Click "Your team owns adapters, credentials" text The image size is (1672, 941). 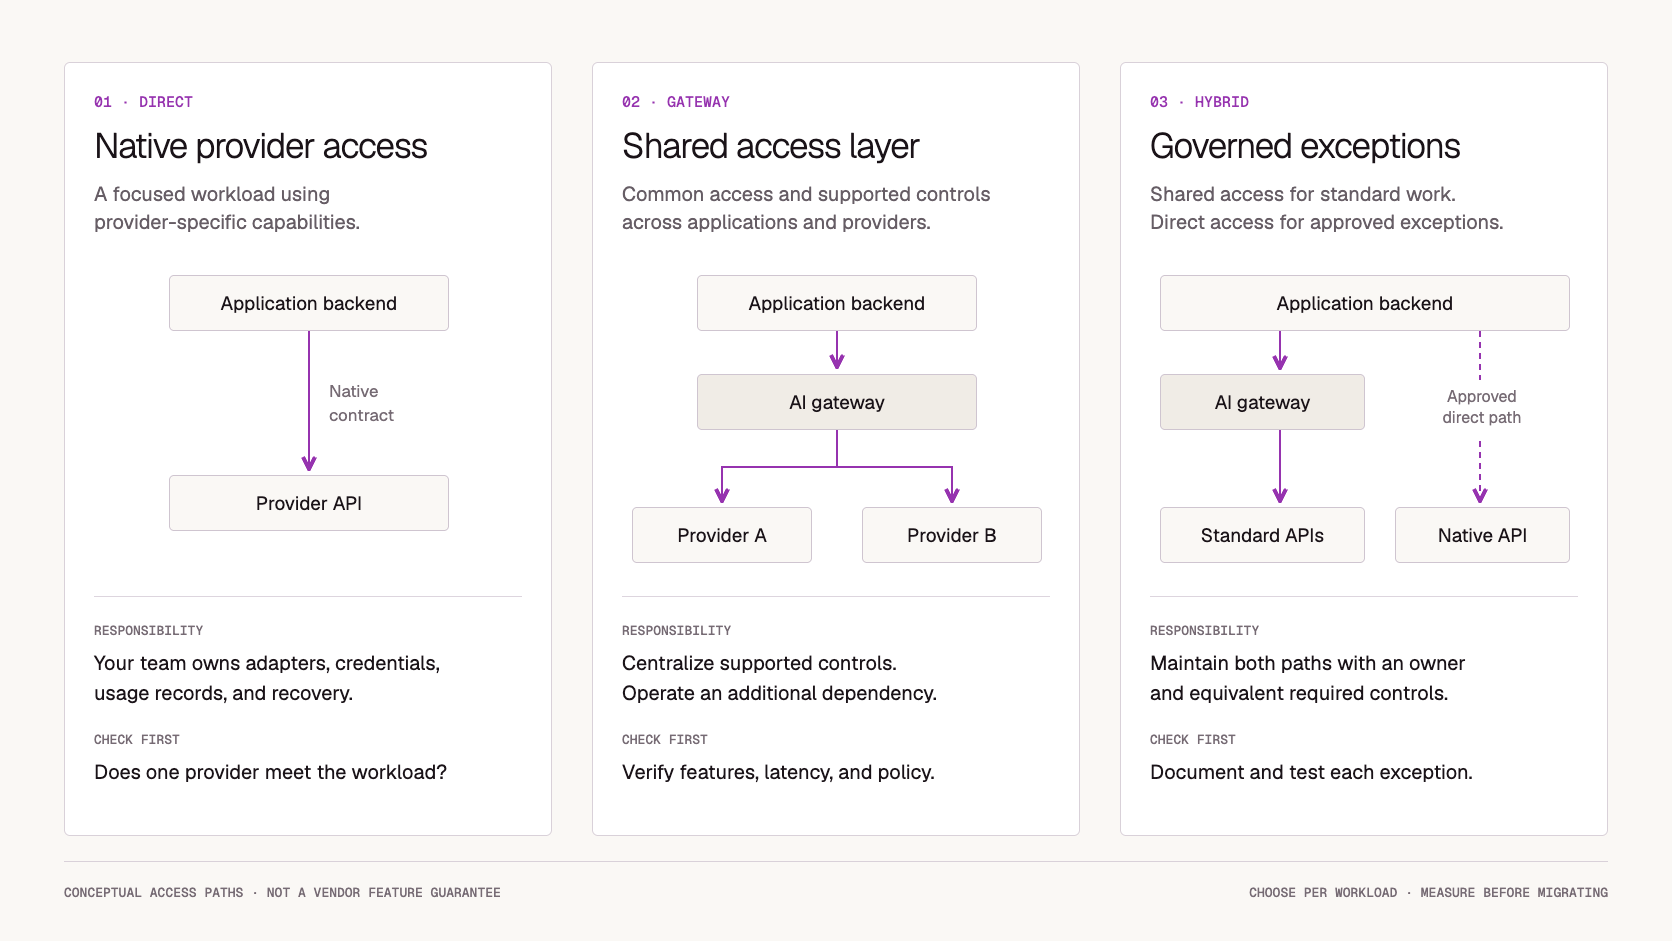267,663
